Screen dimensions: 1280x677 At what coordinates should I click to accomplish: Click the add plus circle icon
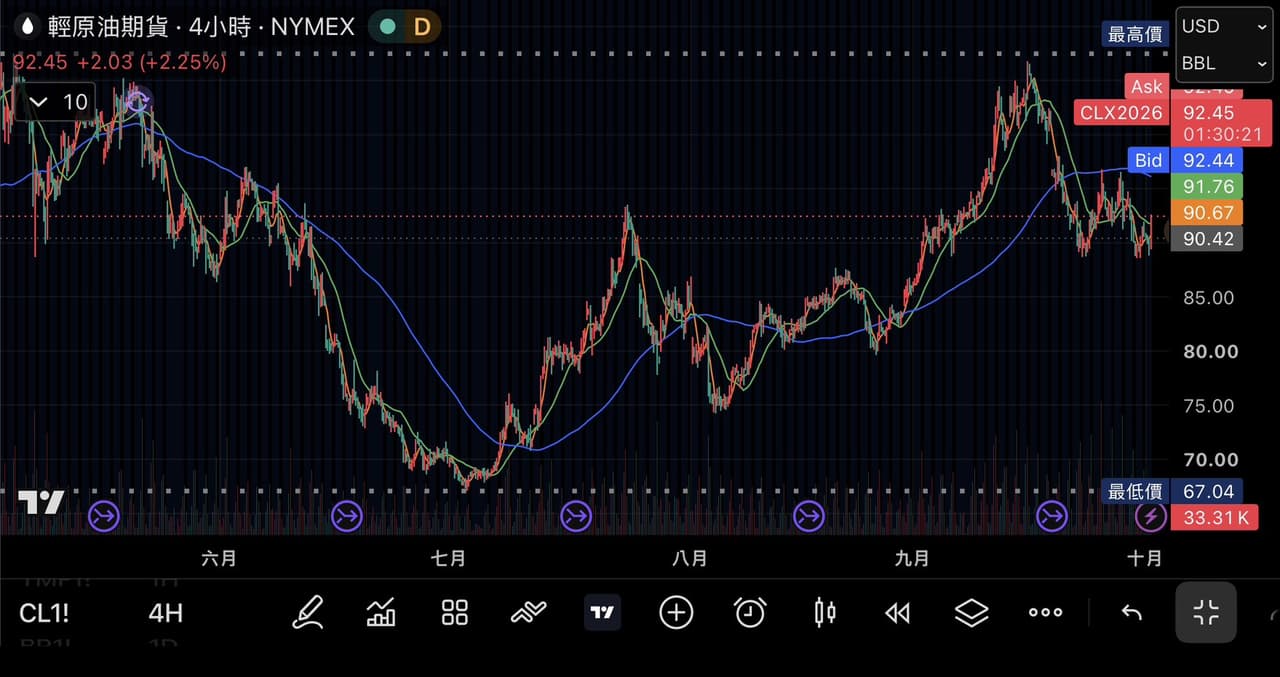coord(676,612)
